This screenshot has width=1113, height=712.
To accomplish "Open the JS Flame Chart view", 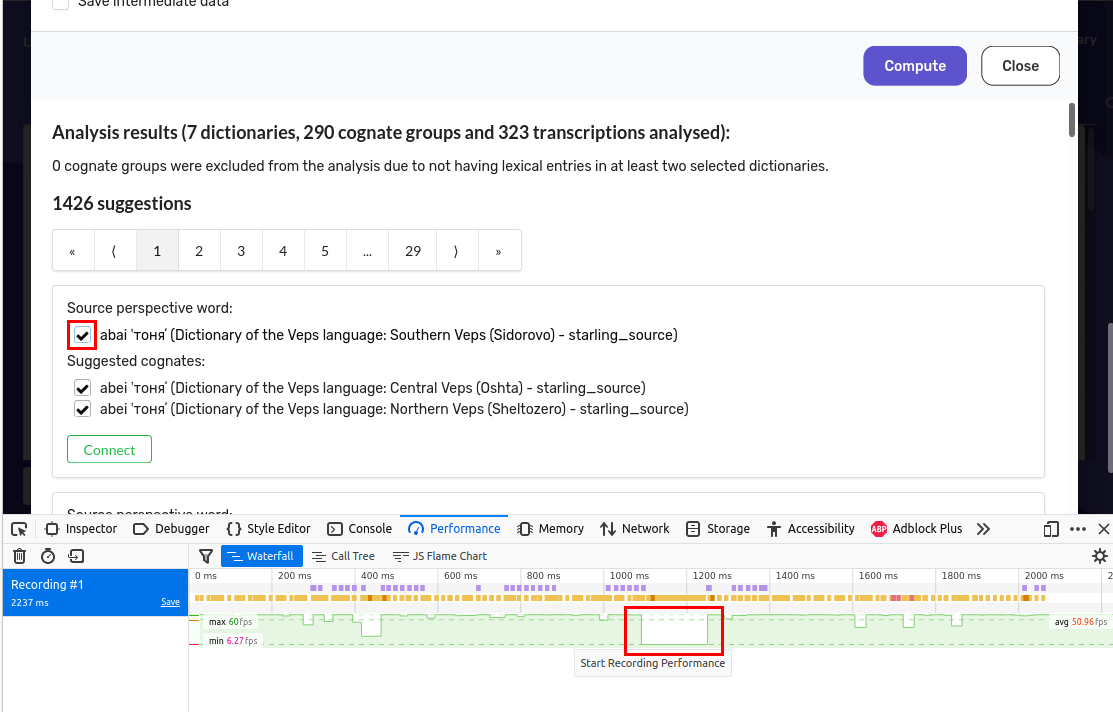I will 440,556.
